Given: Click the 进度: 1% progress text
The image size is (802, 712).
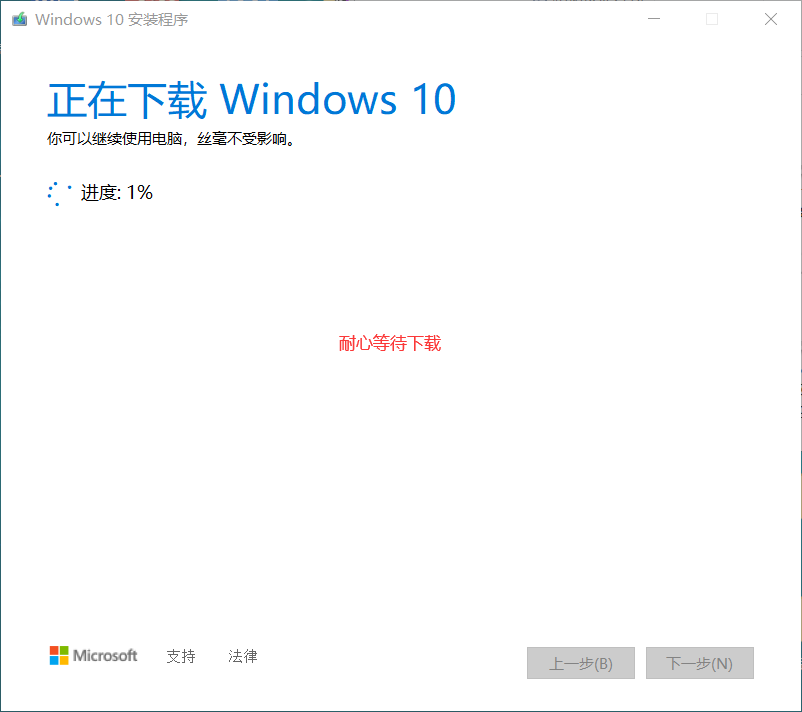Looking at the screenshot, I should (x=117, y=193).
